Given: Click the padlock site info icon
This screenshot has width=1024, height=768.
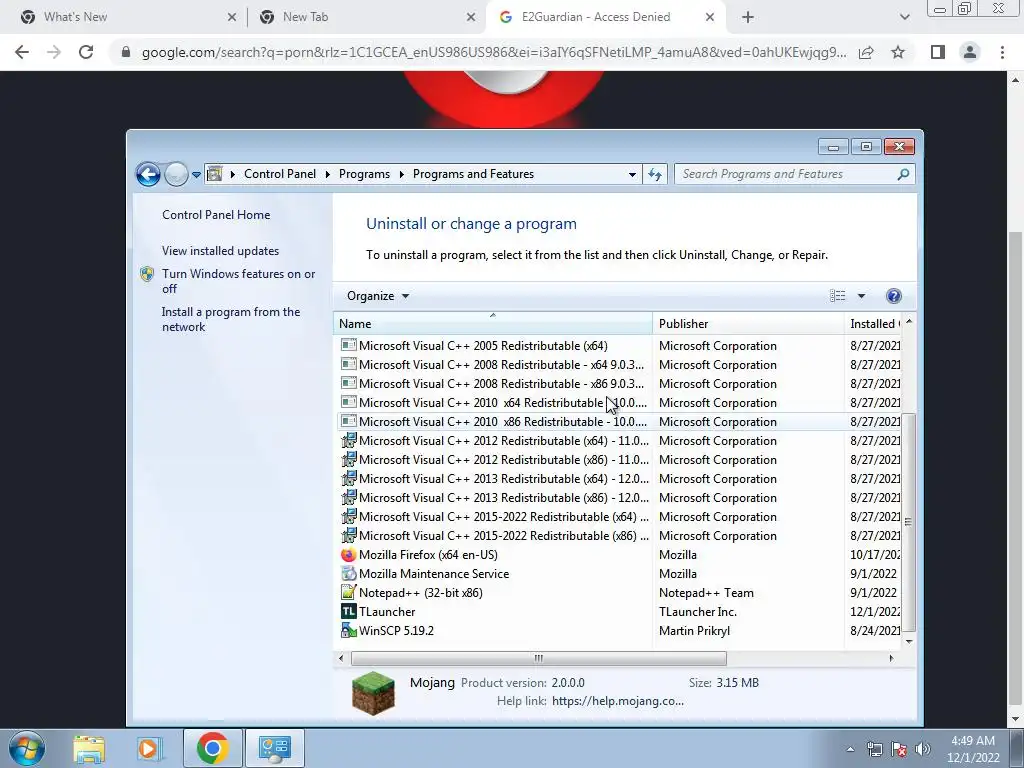Looking at the screenshot, I should tap(126, 52).
